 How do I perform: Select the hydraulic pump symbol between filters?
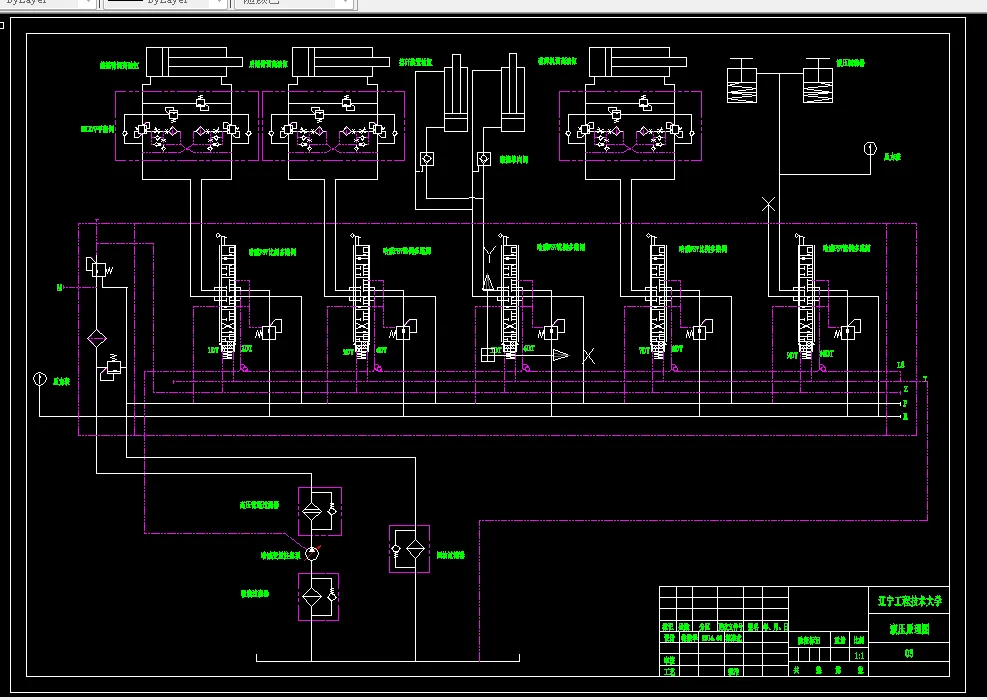[312, 553]
